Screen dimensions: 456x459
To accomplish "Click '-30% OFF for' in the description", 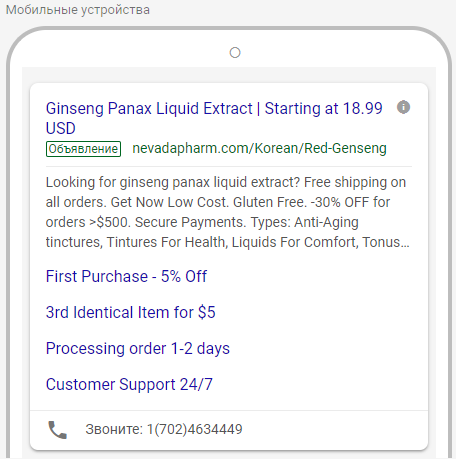I will pos(350,202).
